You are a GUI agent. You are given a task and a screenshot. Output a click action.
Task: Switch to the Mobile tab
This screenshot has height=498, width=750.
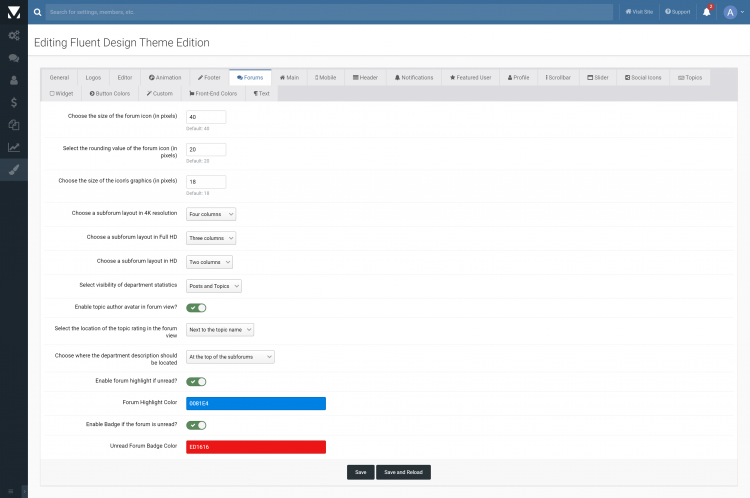(x=326, y=77)
